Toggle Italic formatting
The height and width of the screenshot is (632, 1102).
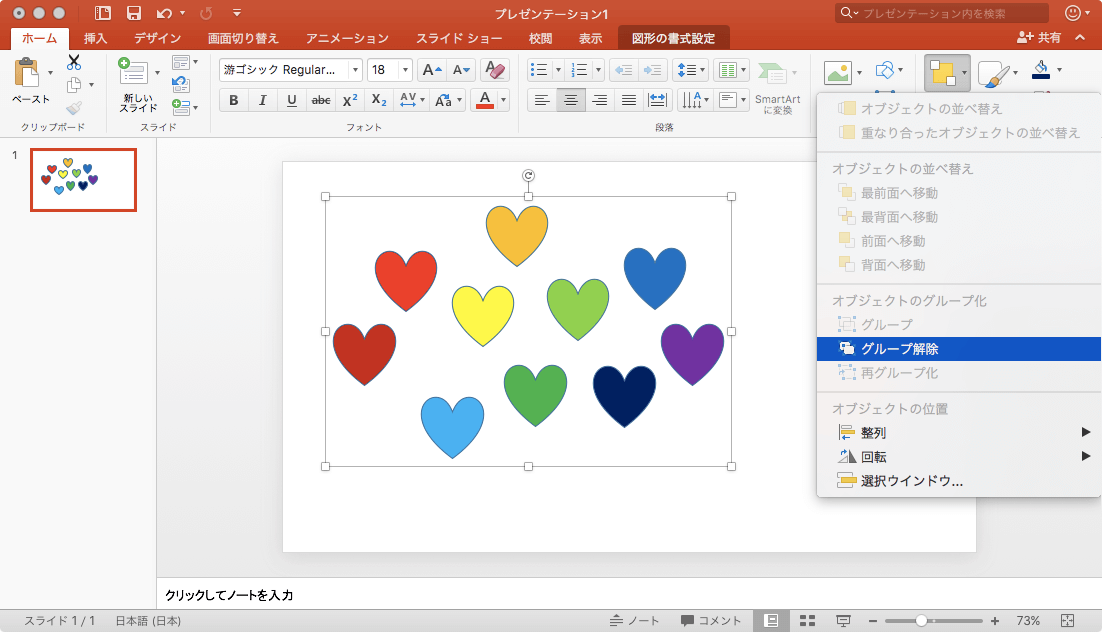pyautogui.click(x=262, y=100)
